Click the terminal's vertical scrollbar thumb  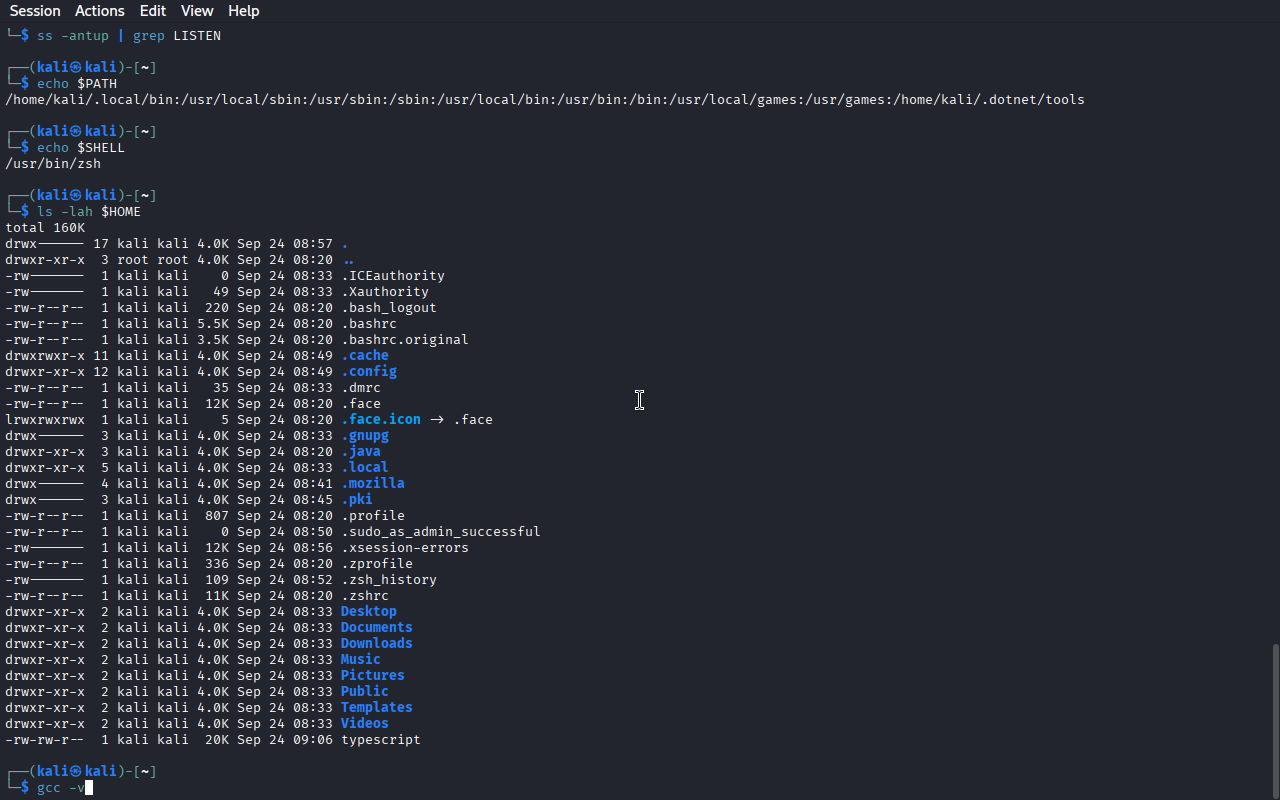click(x=1274, y=718)
